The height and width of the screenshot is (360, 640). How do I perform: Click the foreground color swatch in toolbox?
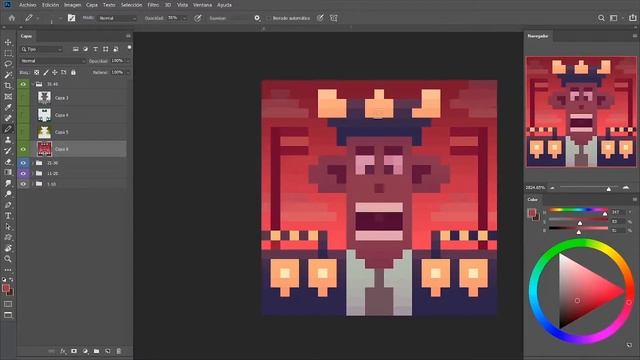pos(6,289)
